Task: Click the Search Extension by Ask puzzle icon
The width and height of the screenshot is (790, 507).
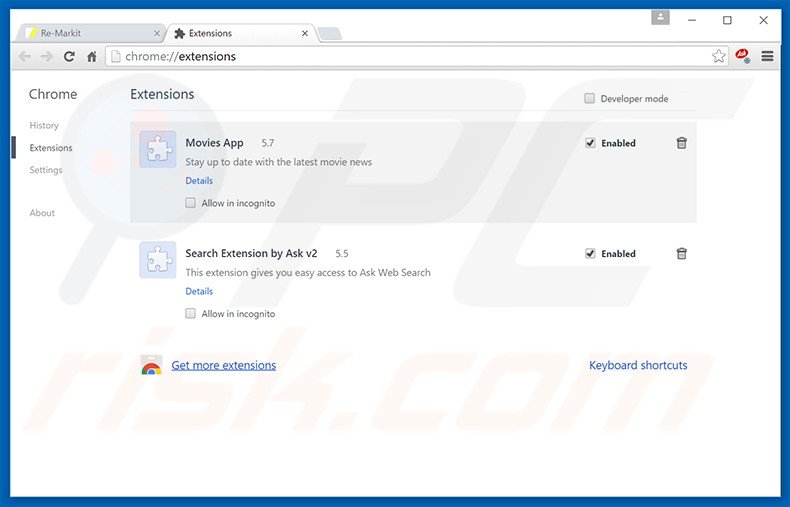Action: coord(158,260)
